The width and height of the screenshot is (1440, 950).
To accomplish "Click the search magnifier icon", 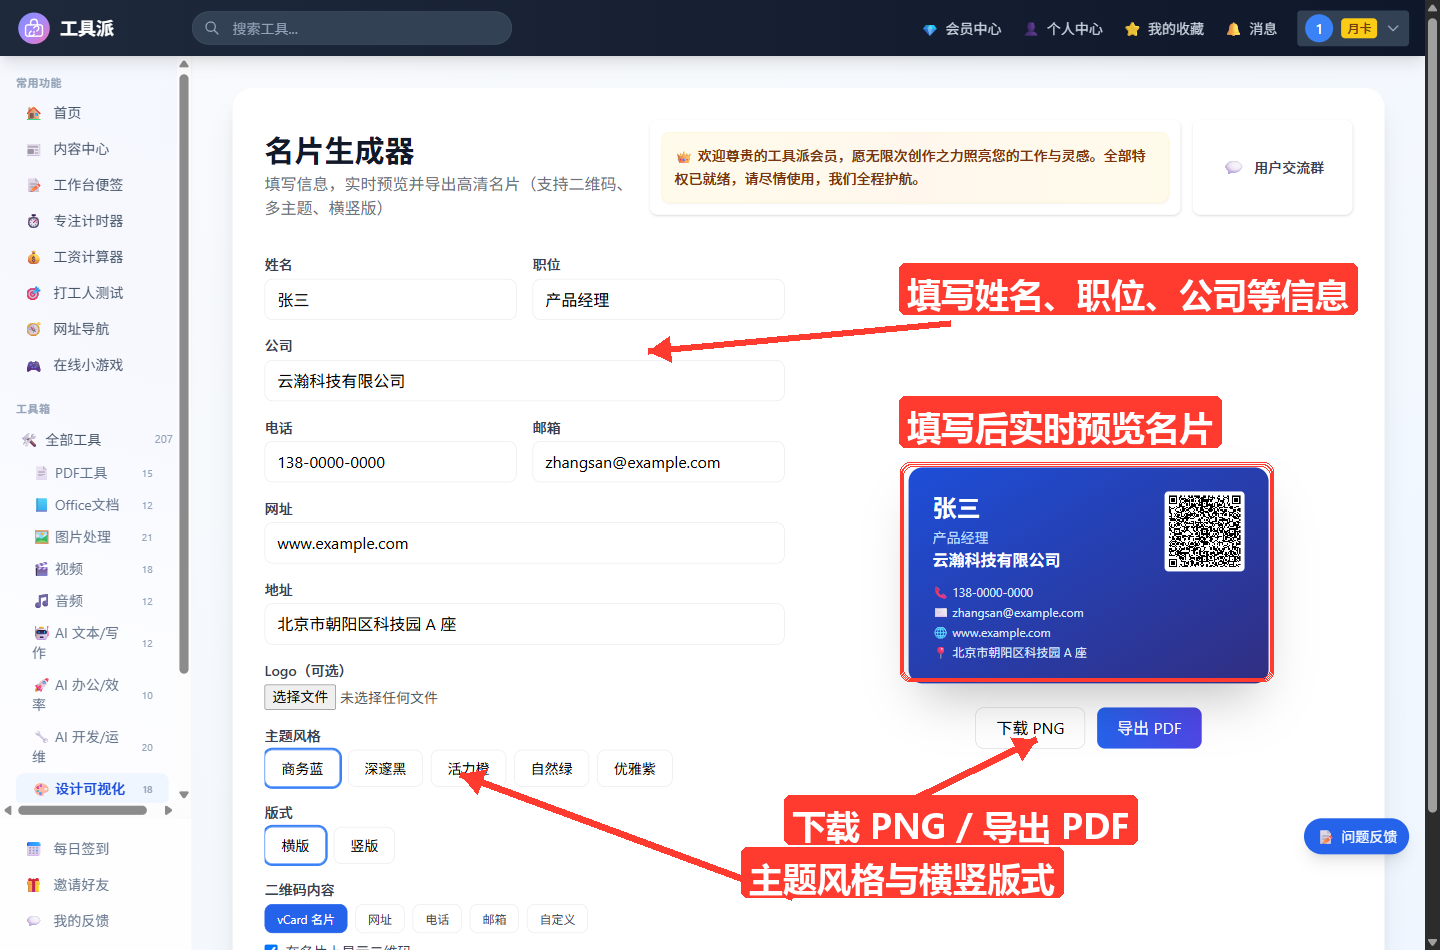I will [212, 28].
